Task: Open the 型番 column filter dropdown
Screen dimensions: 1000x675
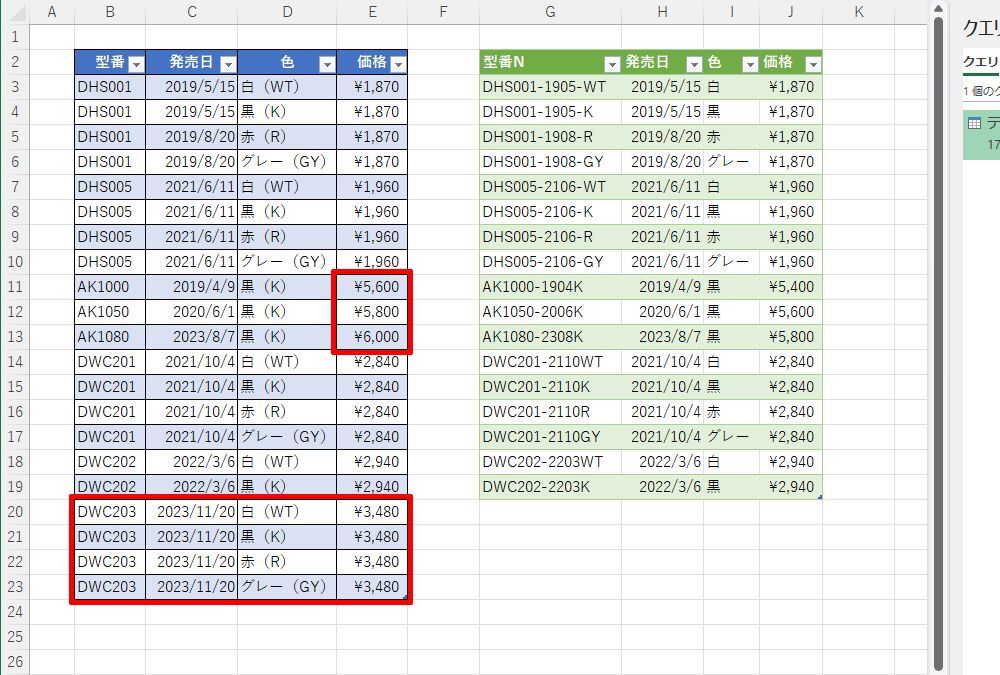Action: click(x=136, y=63)
